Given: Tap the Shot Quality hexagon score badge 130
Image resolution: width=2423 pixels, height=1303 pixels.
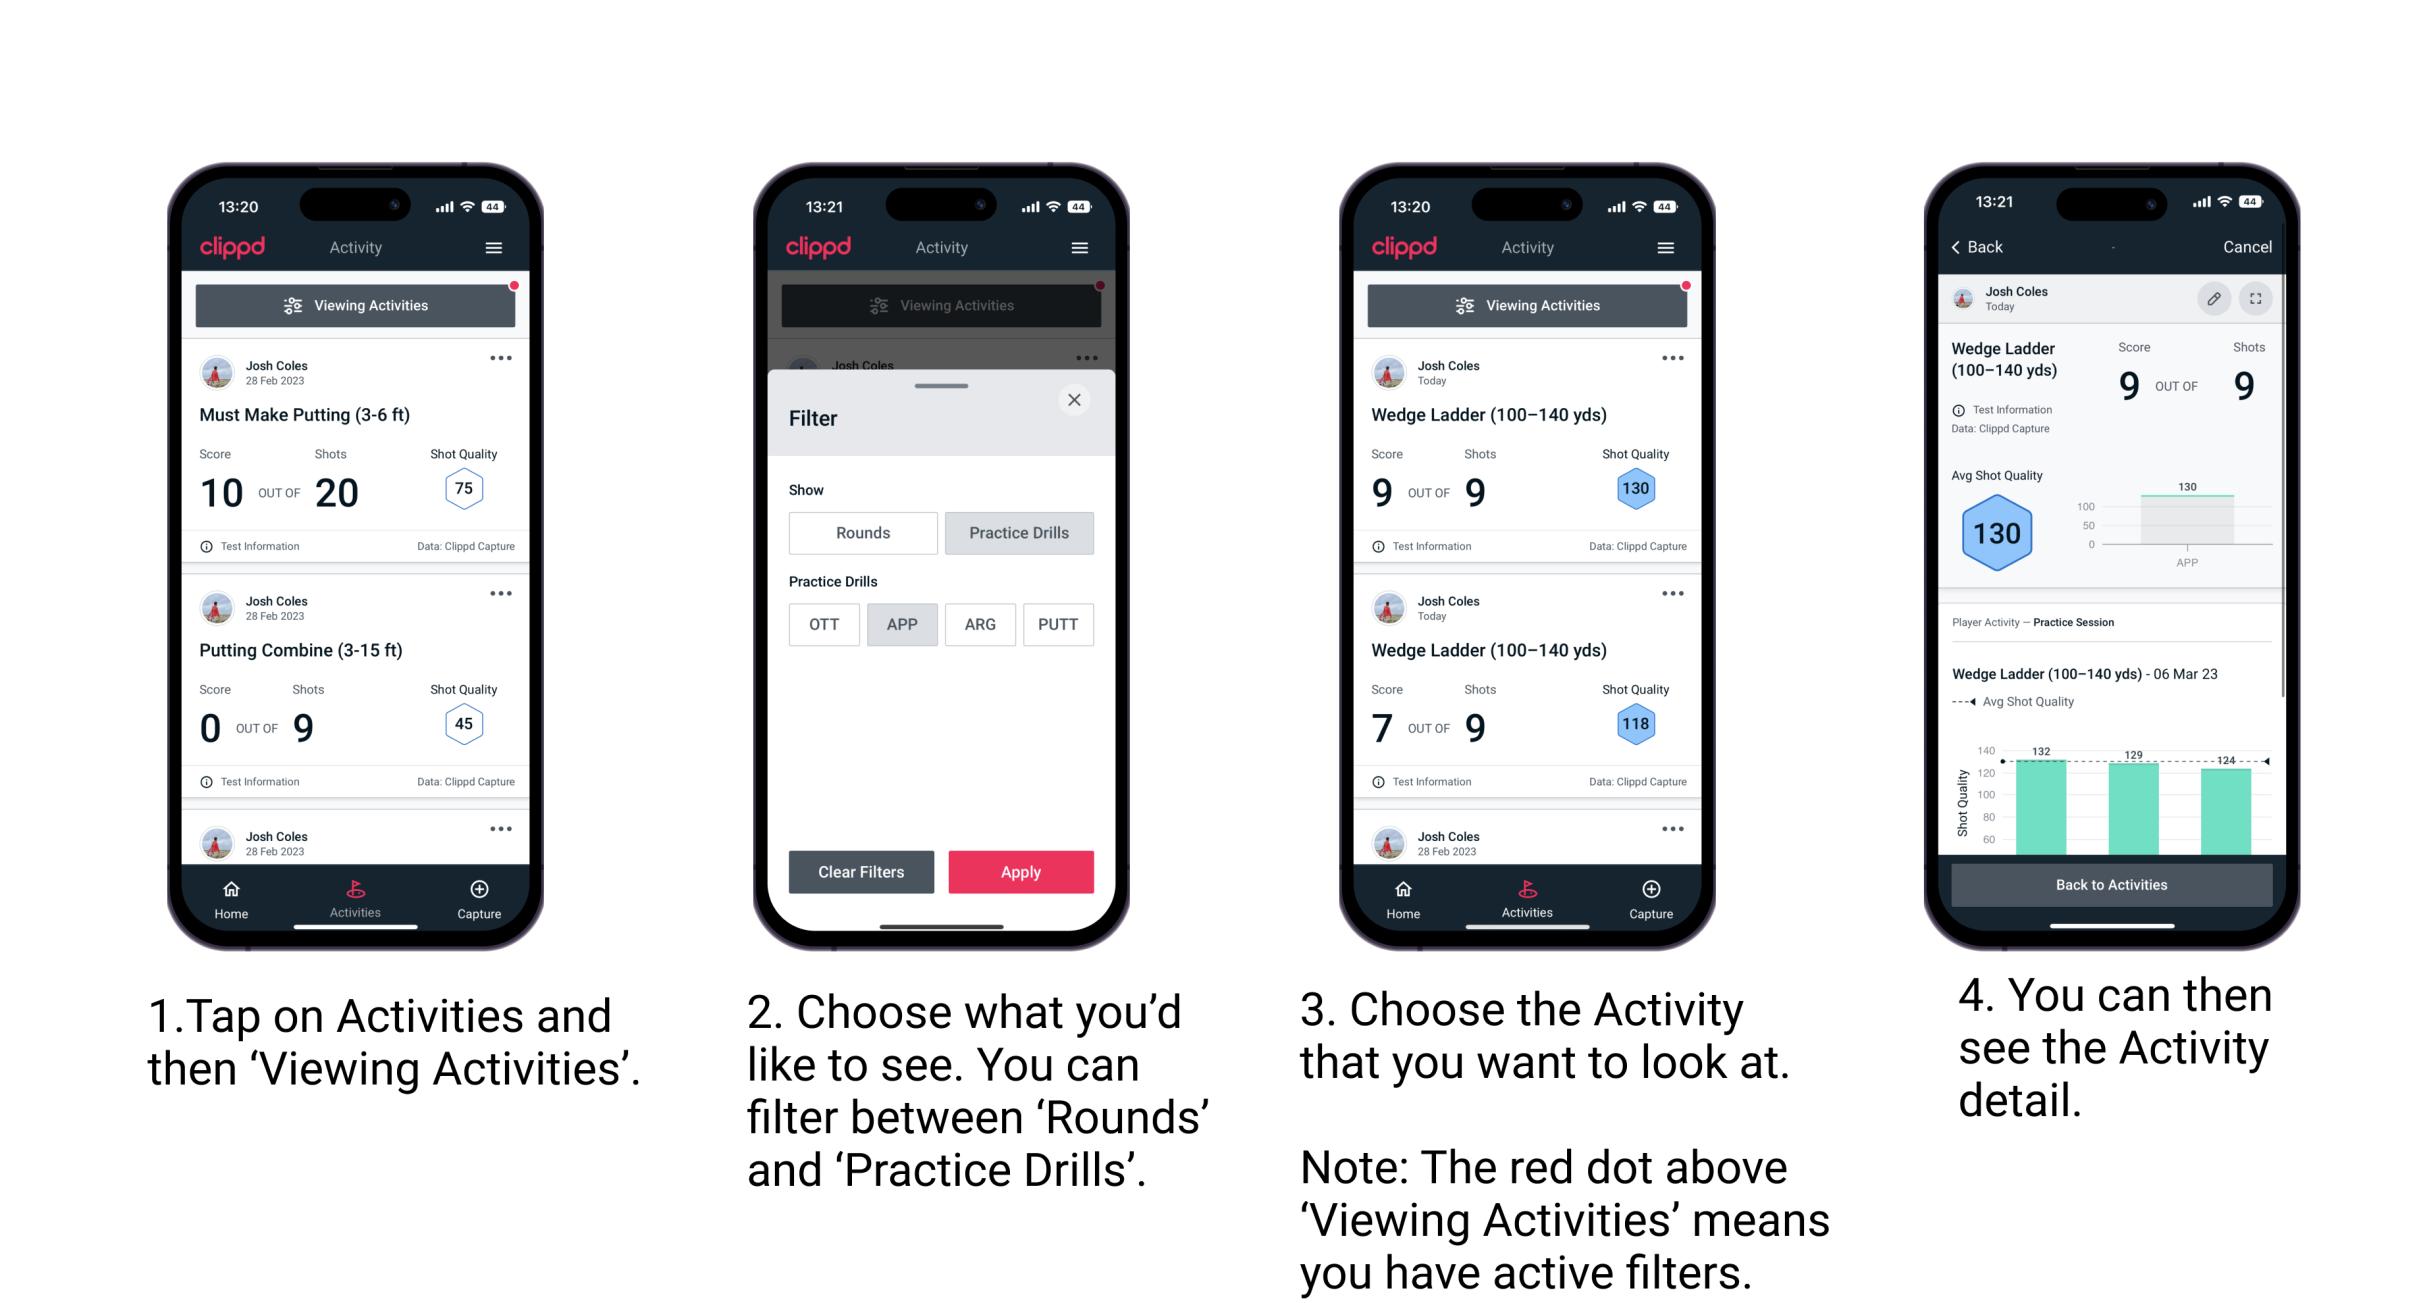Looking at the screenshot, I should (x=1635, y=491).
